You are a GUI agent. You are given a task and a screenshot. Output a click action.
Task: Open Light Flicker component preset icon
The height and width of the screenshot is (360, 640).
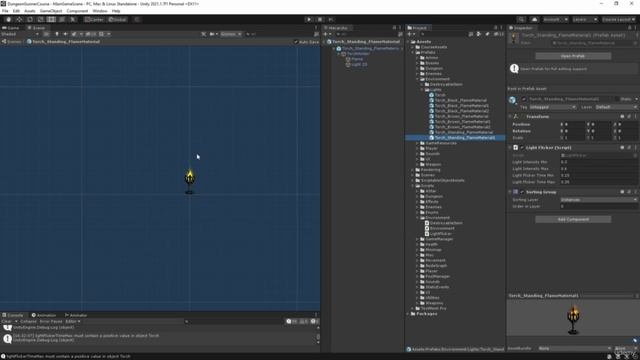point(629,148)
